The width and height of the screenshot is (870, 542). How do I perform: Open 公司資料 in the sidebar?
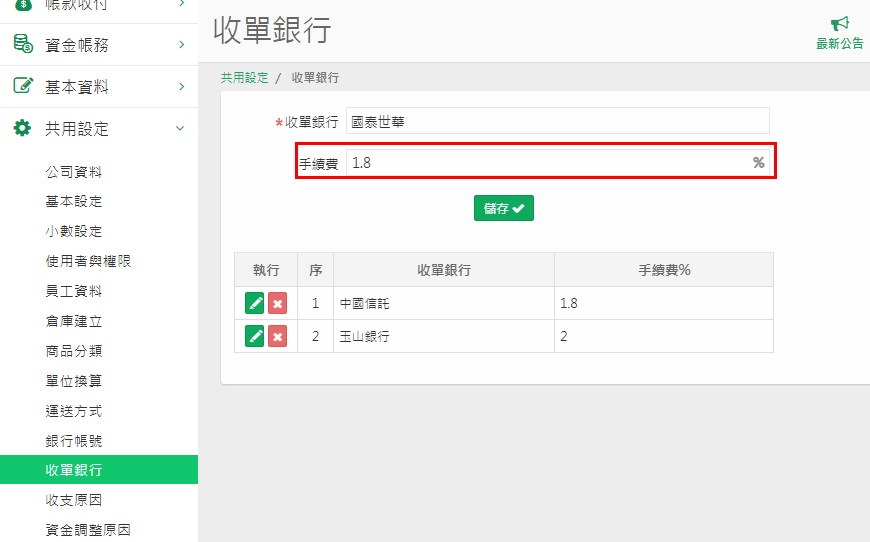click(x=74, y=172)
